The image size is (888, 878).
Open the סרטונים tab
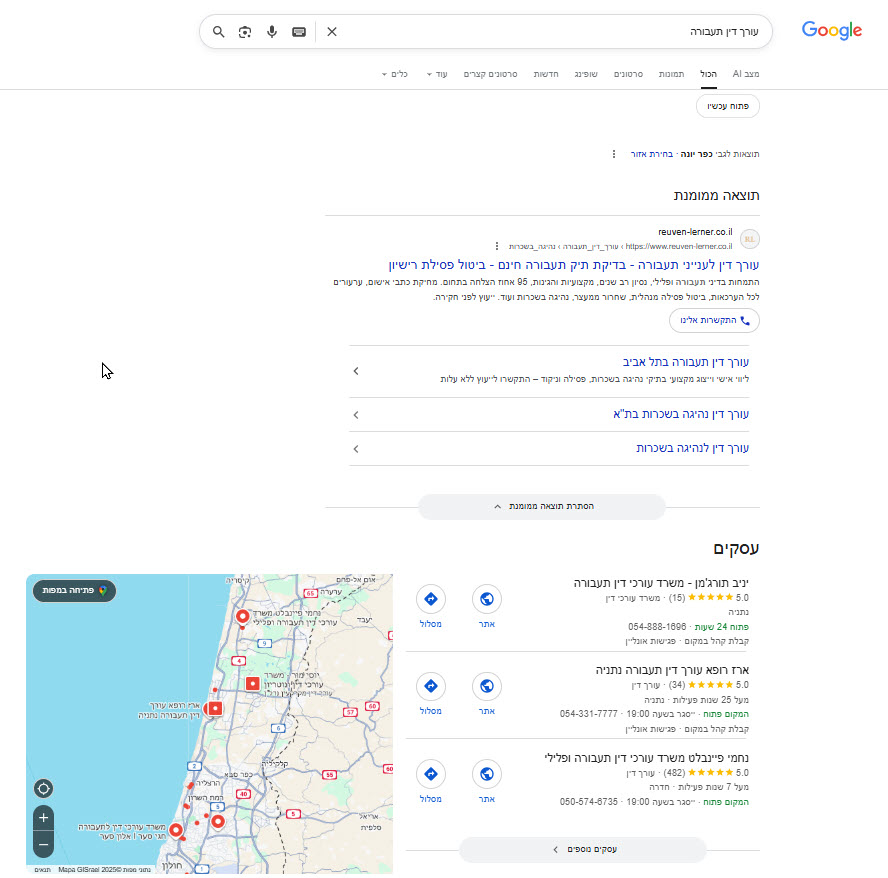(x=628, y=74)
